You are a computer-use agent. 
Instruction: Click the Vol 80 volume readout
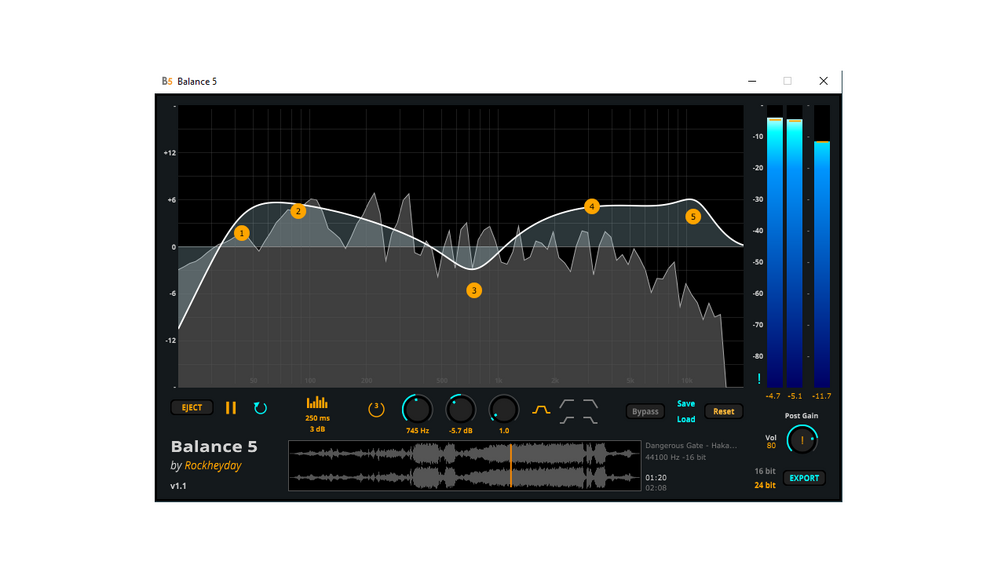[771, 441]
